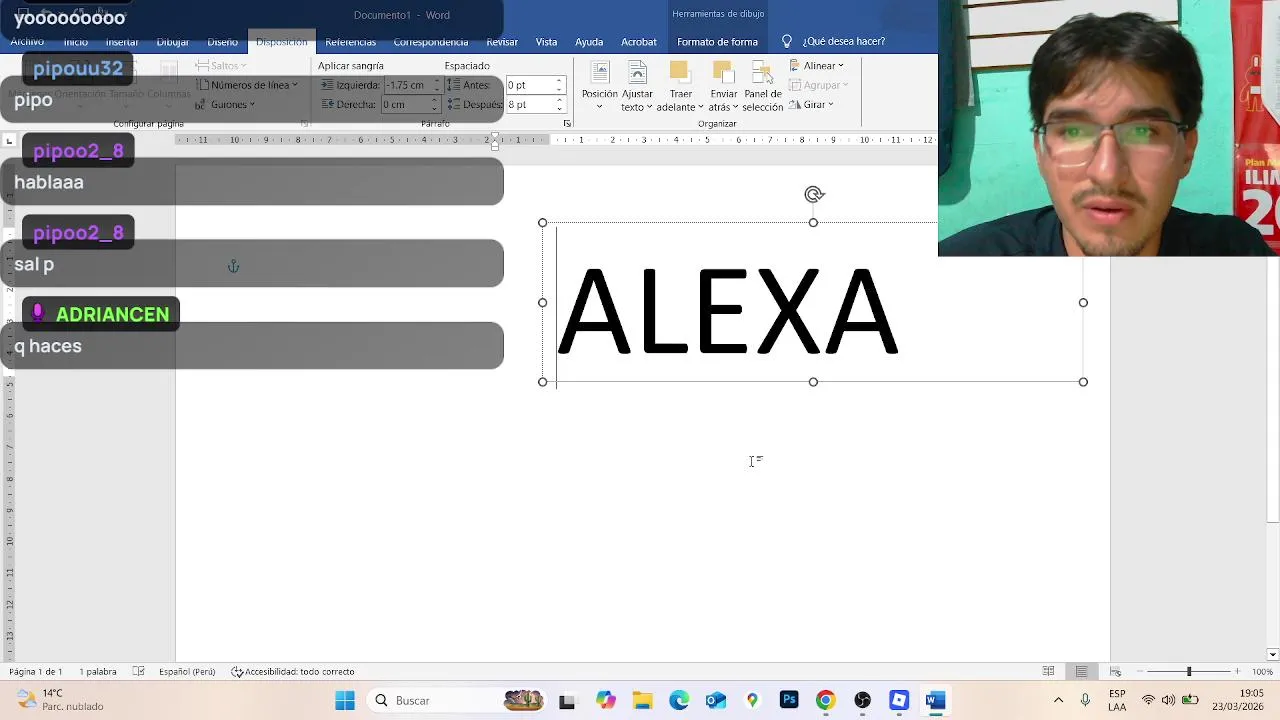
Task: Open the Acrobat tab
Action: point(639,42)
